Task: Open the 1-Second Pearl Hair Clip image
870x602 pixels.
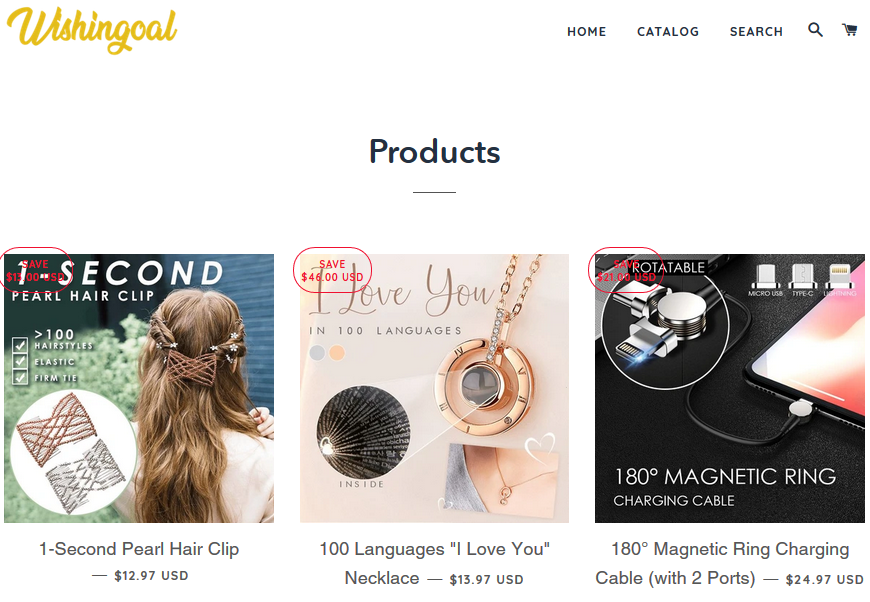Action: point(139,388)
